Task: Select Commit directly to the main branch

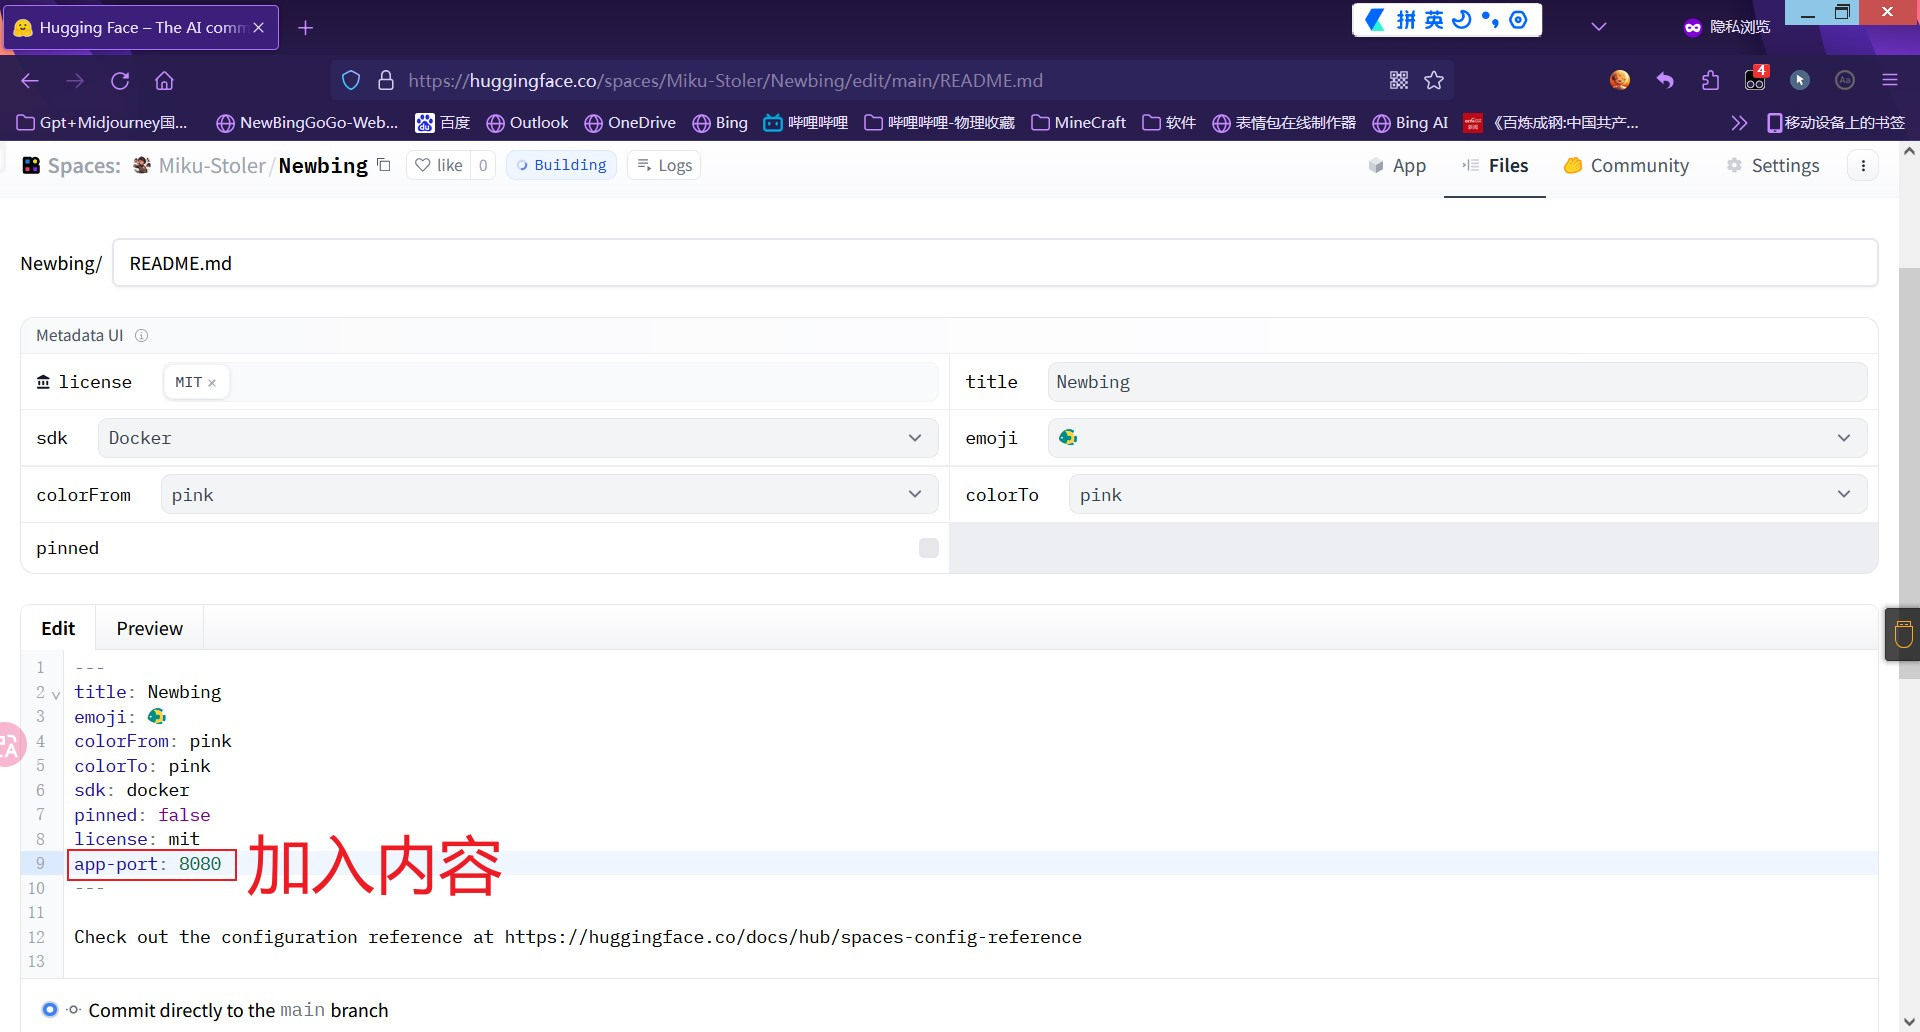Action: 50,1010
